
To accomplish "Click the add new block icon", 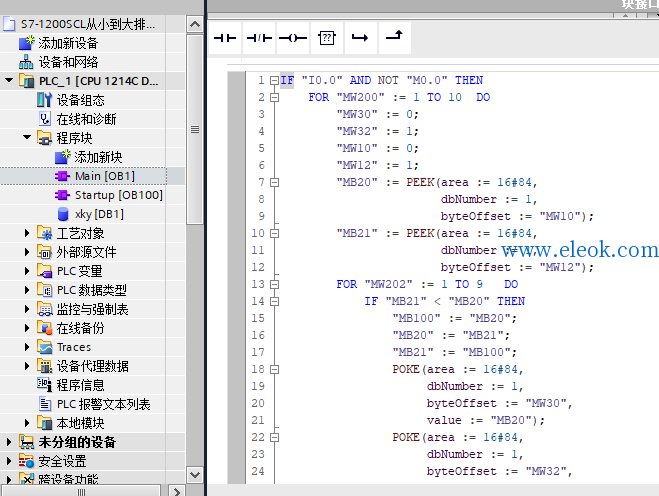I will pos(62,157).
